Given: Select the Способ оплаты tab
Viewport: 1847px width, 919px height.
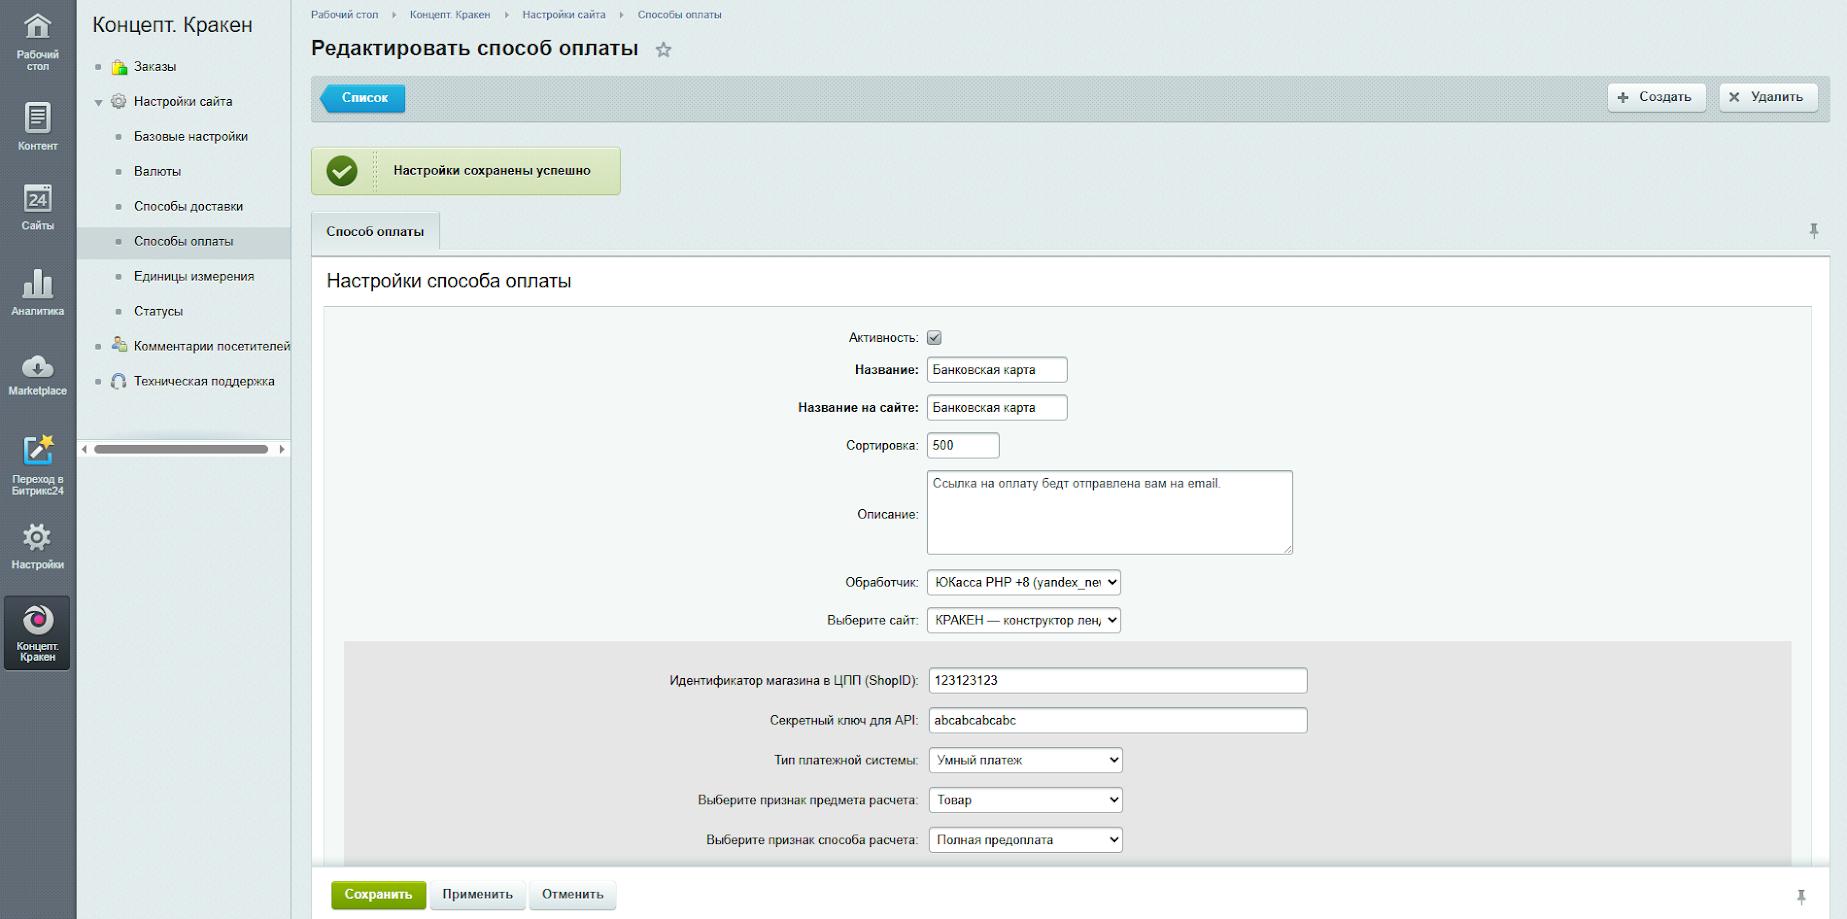Looking at the screenshot, I should pos(375,231).
